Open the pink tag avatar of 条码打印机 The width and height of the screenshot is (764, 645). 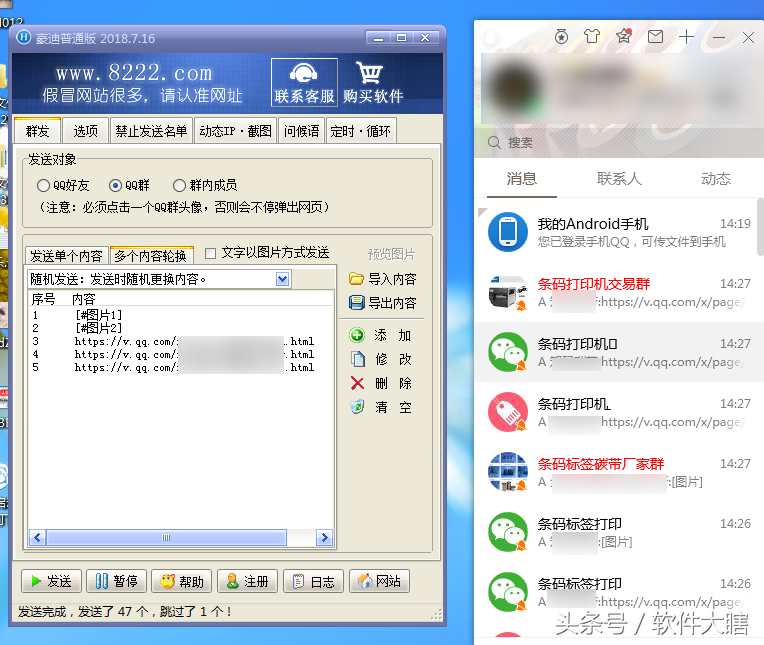(x=508, y=412)
